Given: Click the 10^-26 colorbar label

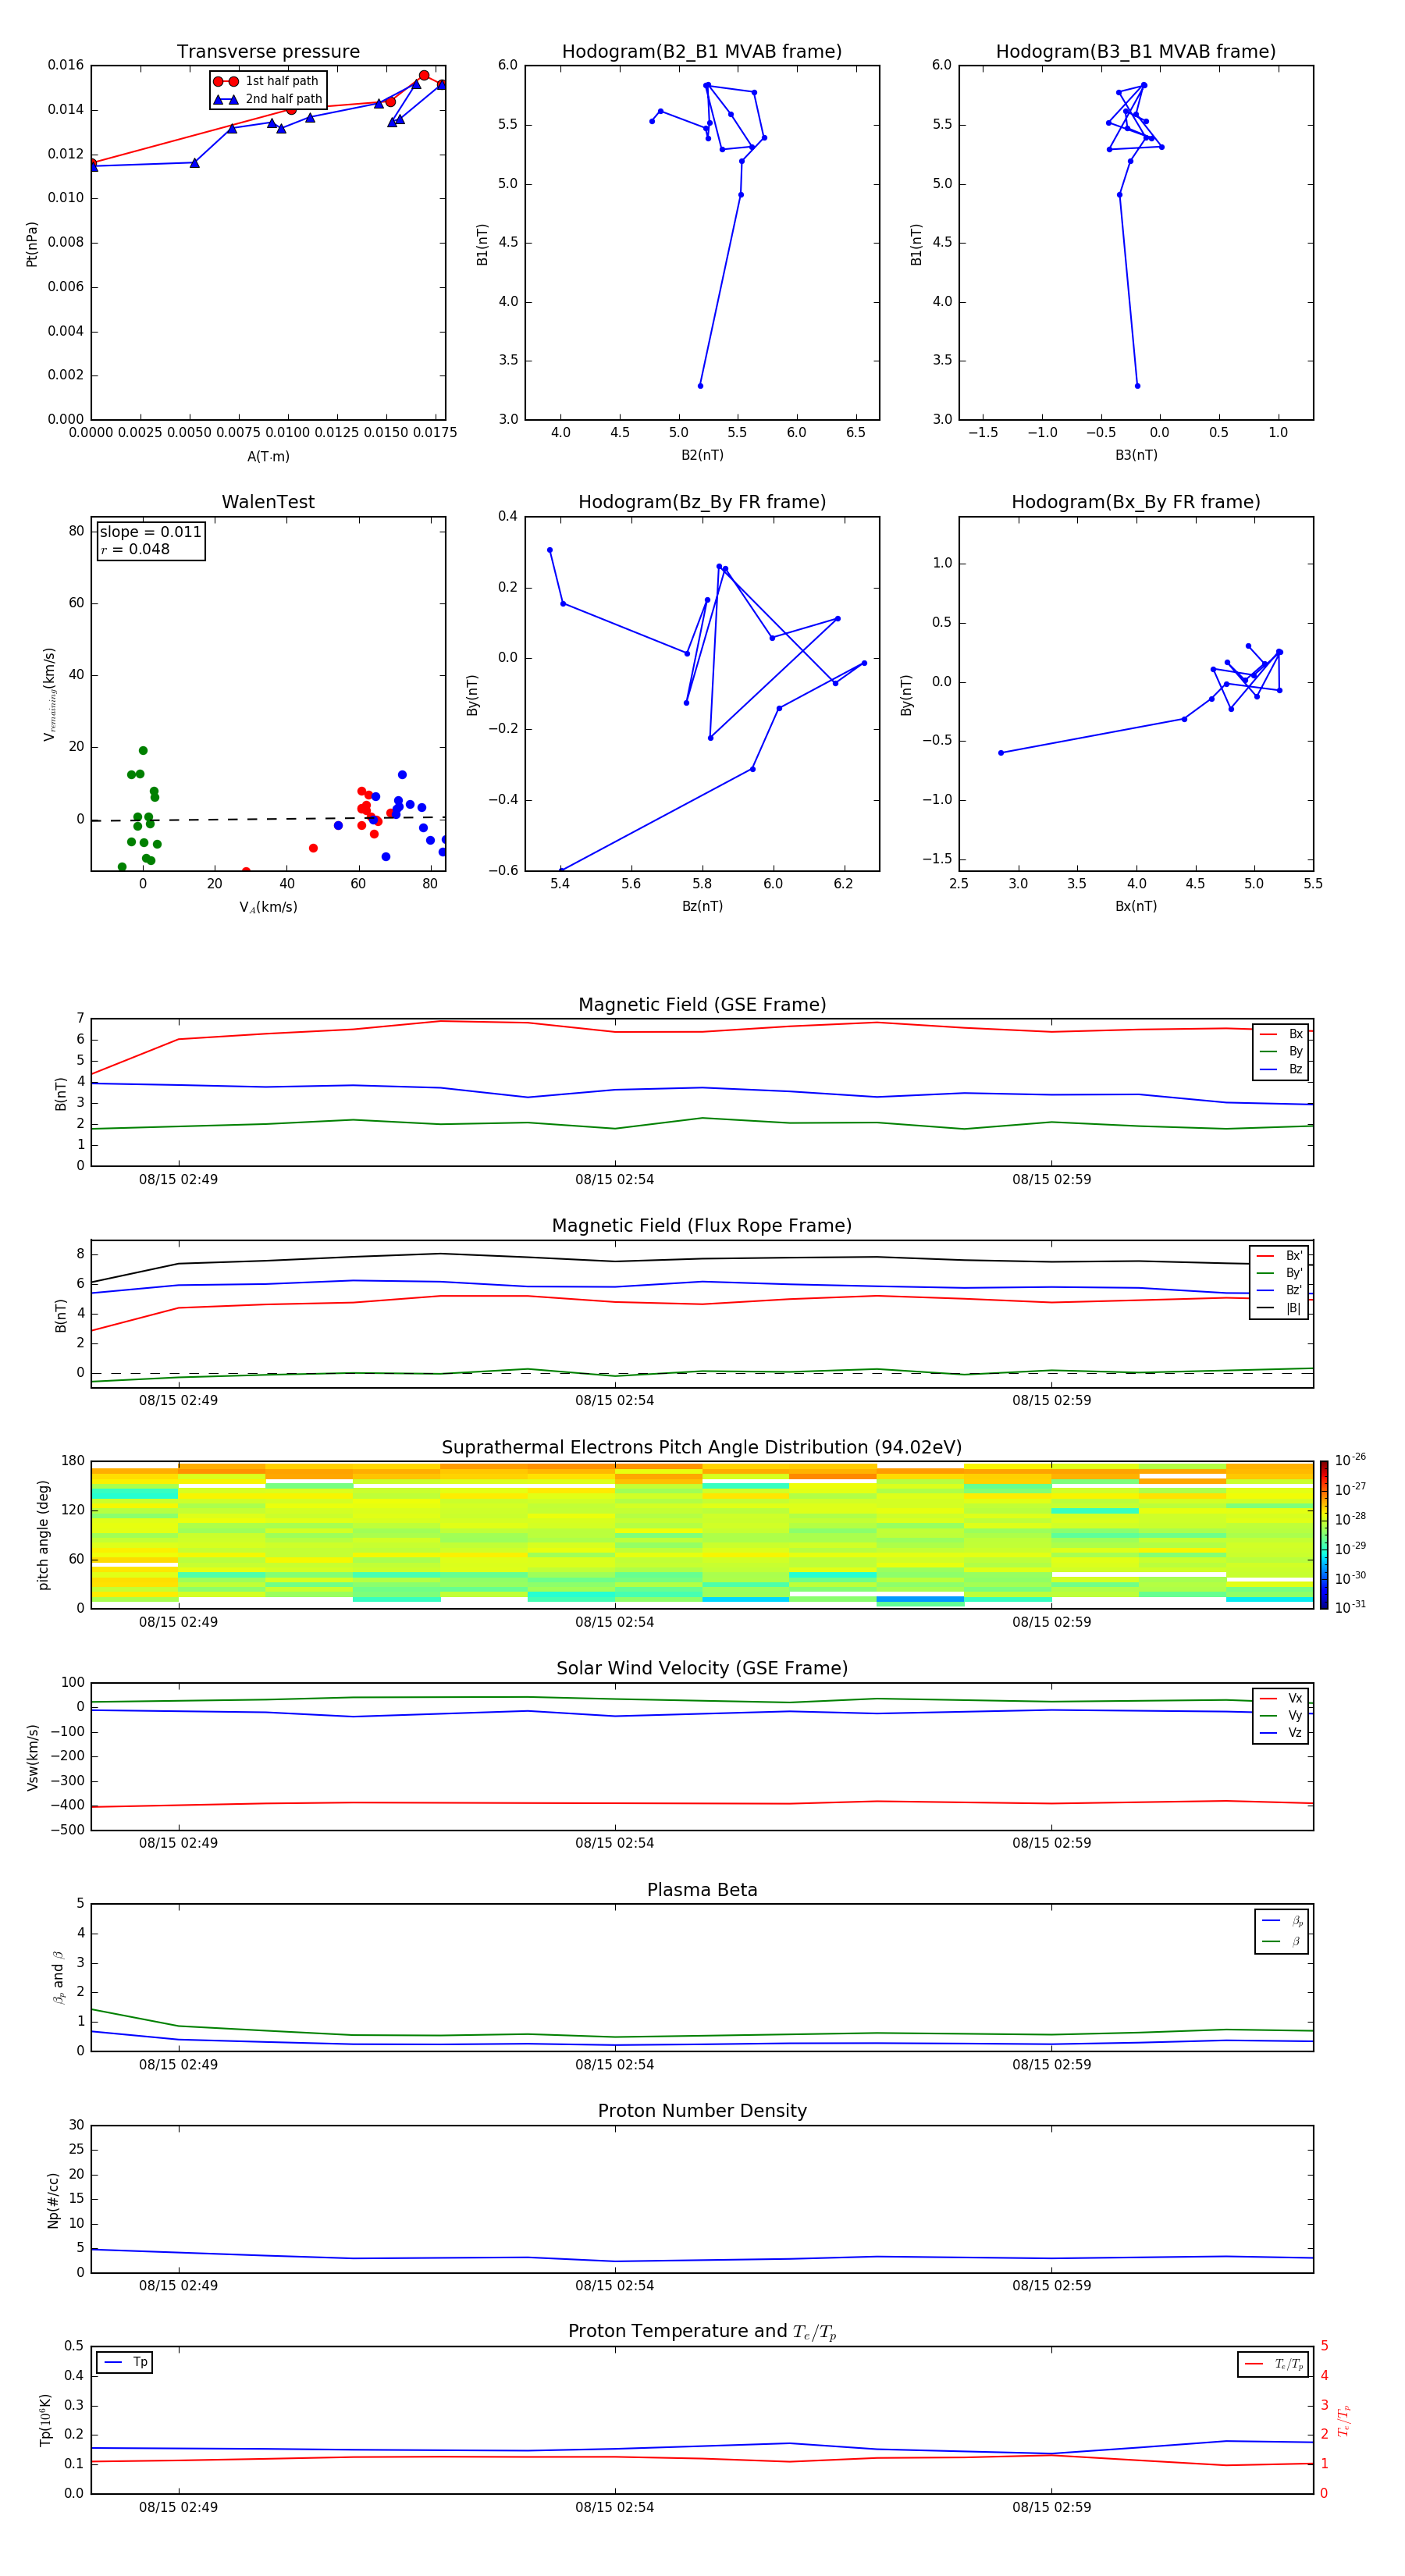Looking at the screenshot, I should pos(1349,1460).
